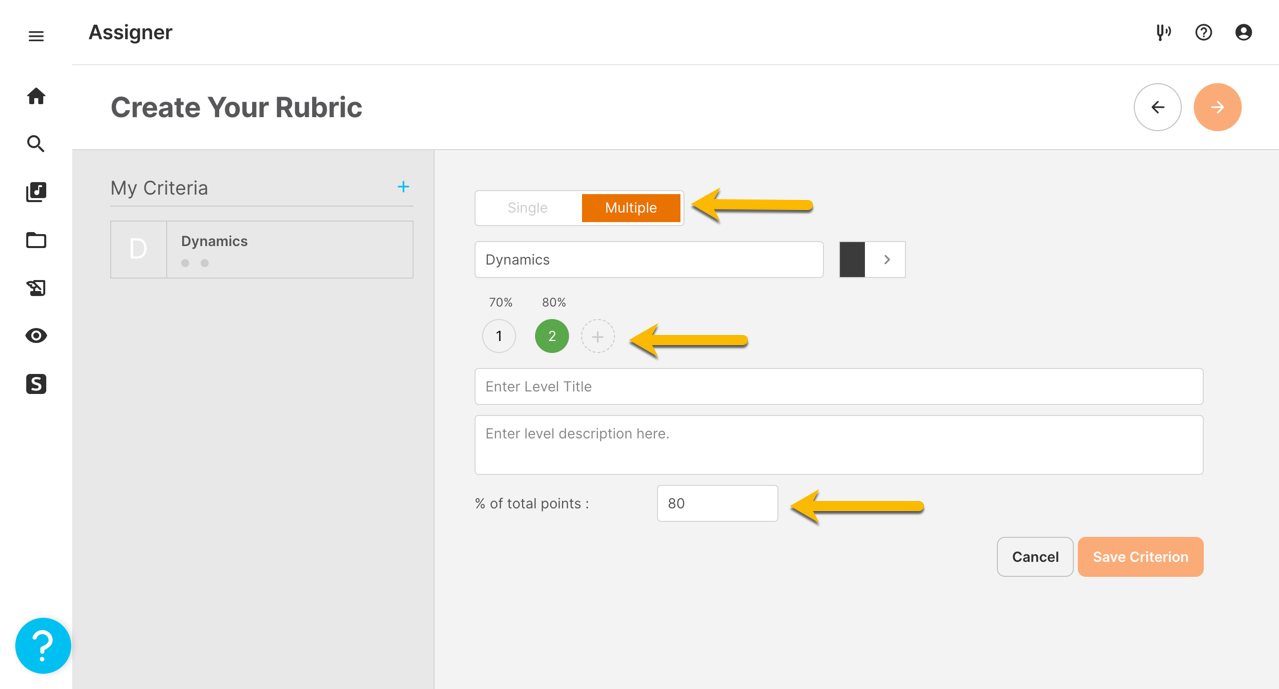Click the Create Your Rubric heading
The image size is (1279, 689).
(236, 107)
